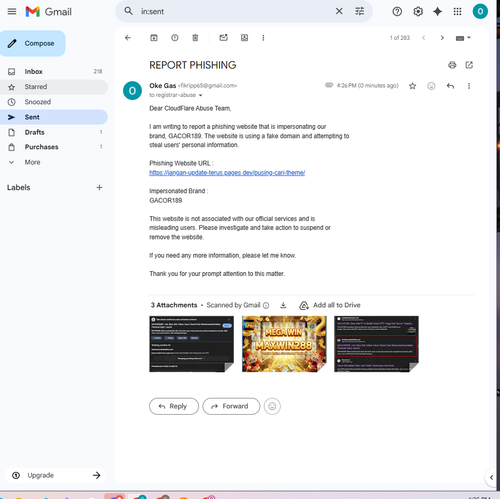Open the phishing website URL link
The width and height of the screenshot is (500, 499).
click(x=227, y=173)
